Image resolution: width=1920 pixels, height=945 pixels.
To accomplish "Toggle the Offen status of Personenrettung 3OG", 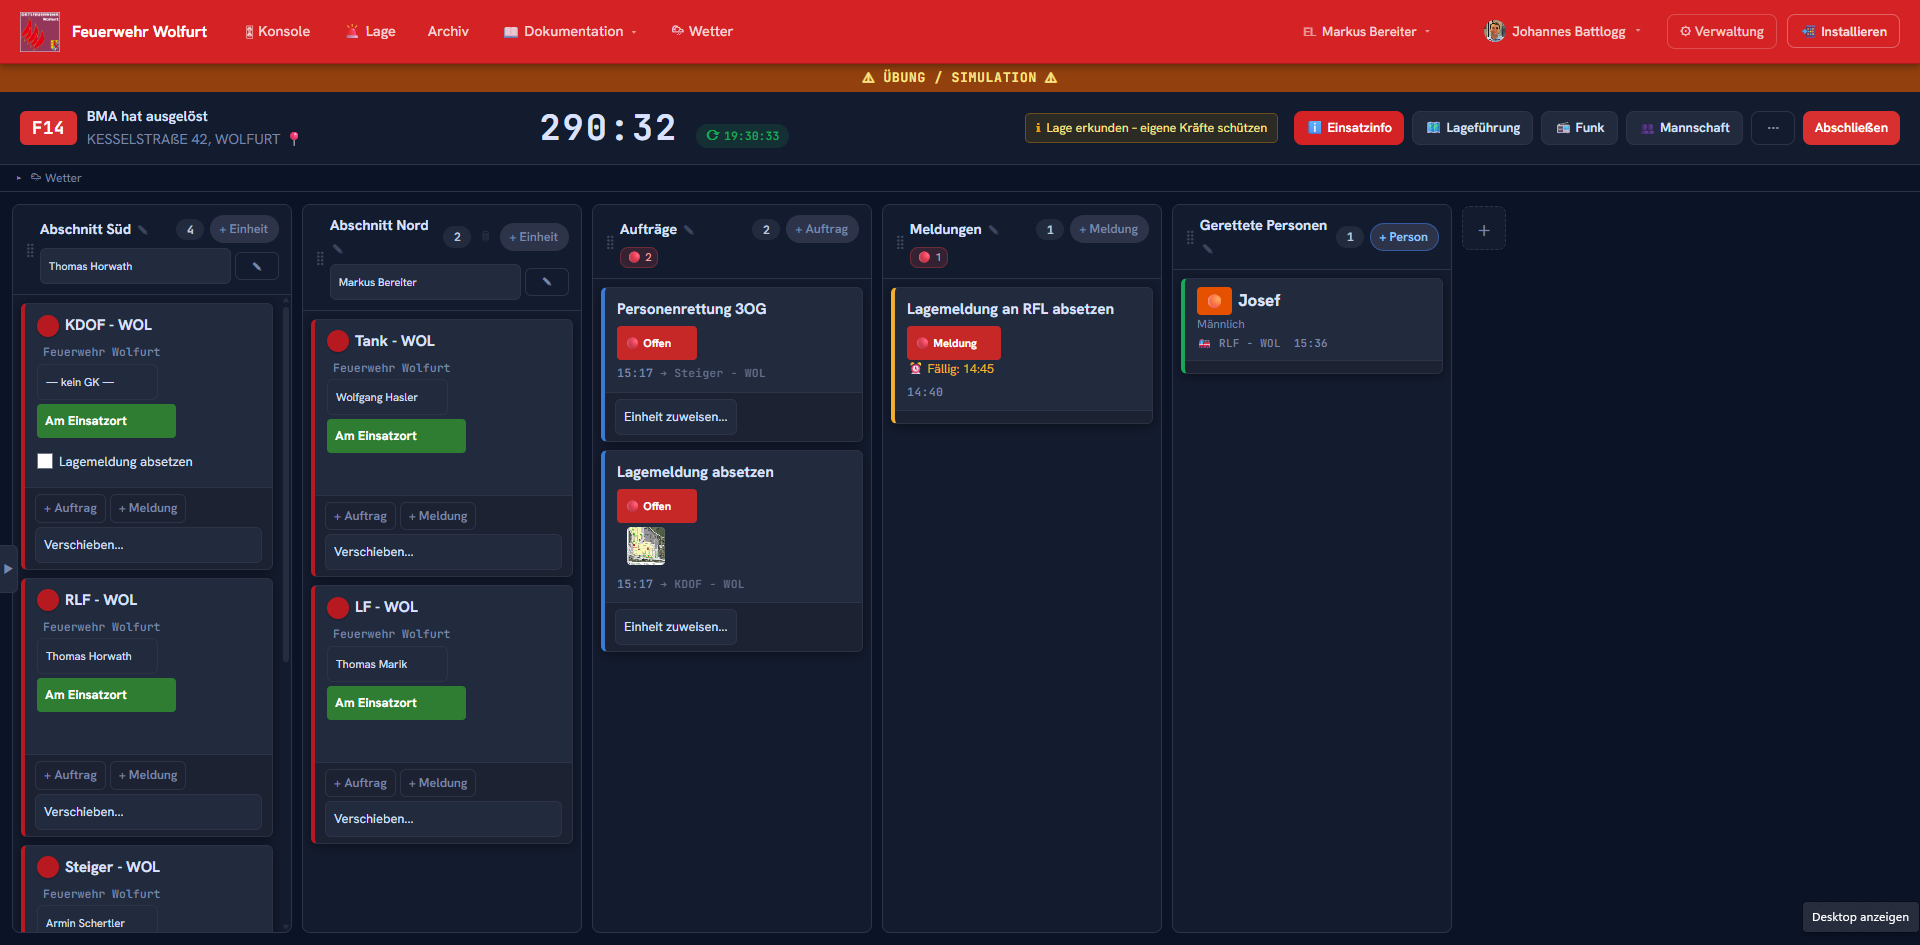I will [657, 343].
